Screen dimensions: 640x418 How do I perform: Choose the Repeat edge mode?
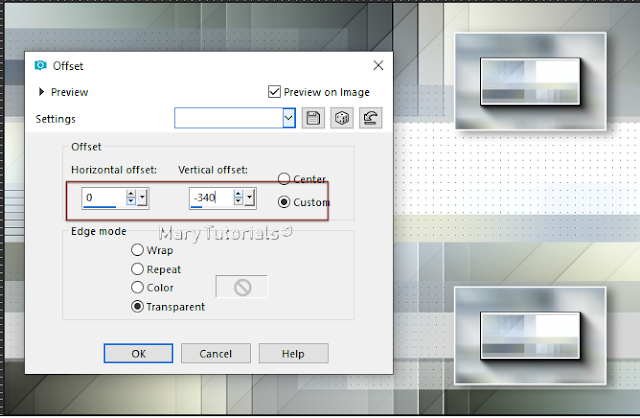point(138,269)
